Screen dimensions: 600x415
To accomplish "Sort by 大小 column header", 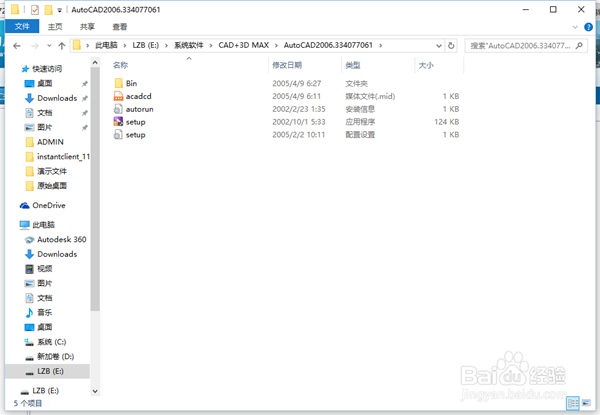I will coord(426,65).
